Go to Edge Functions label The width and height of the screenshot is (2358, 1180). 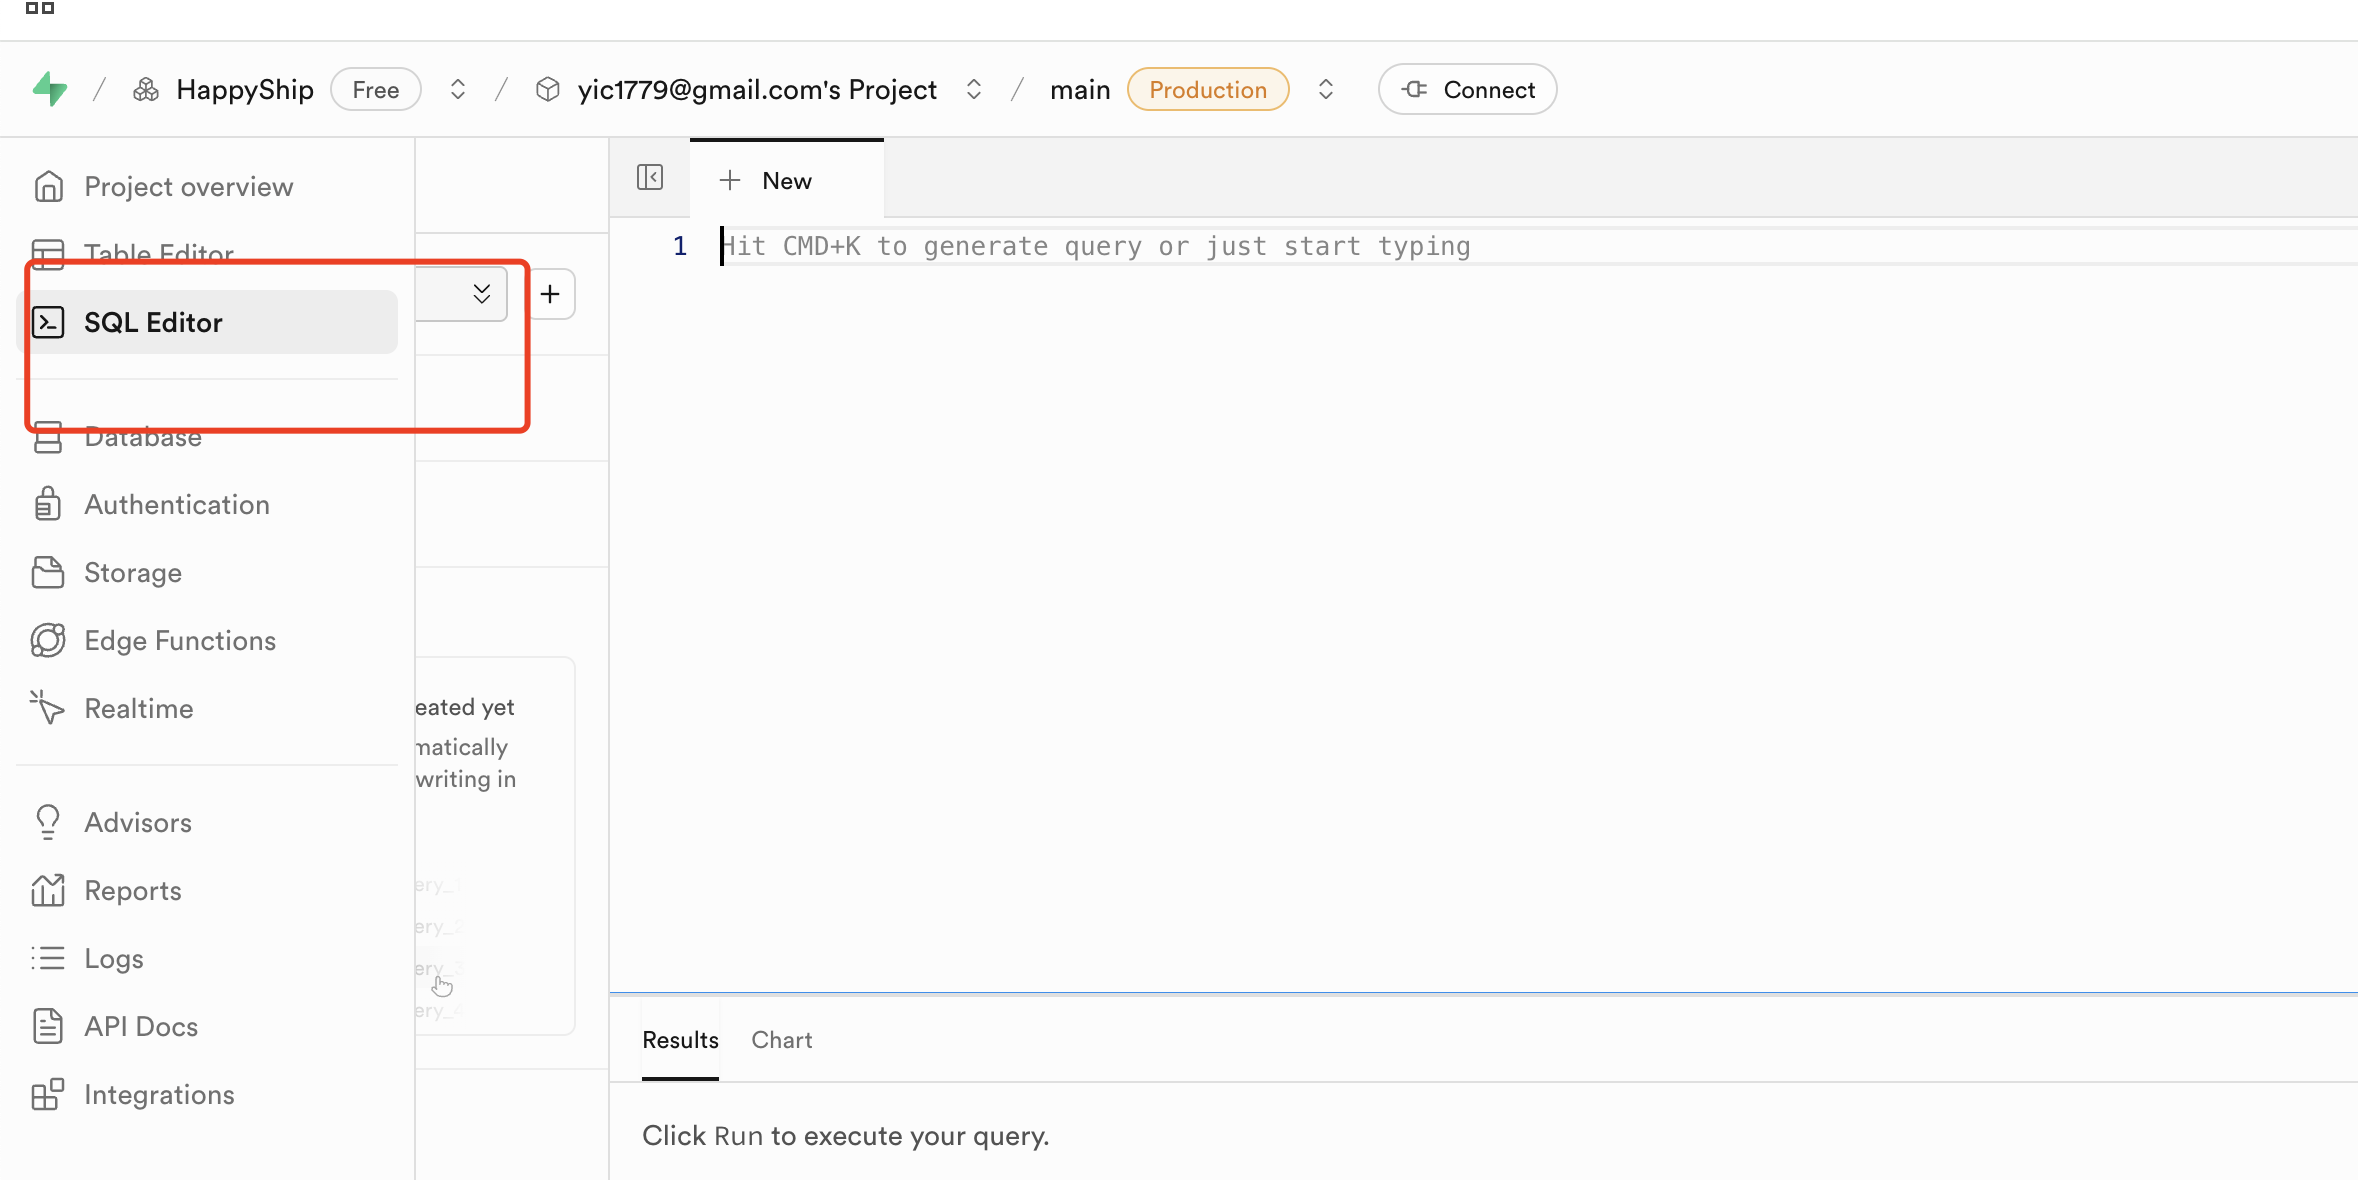pos(180,640)
